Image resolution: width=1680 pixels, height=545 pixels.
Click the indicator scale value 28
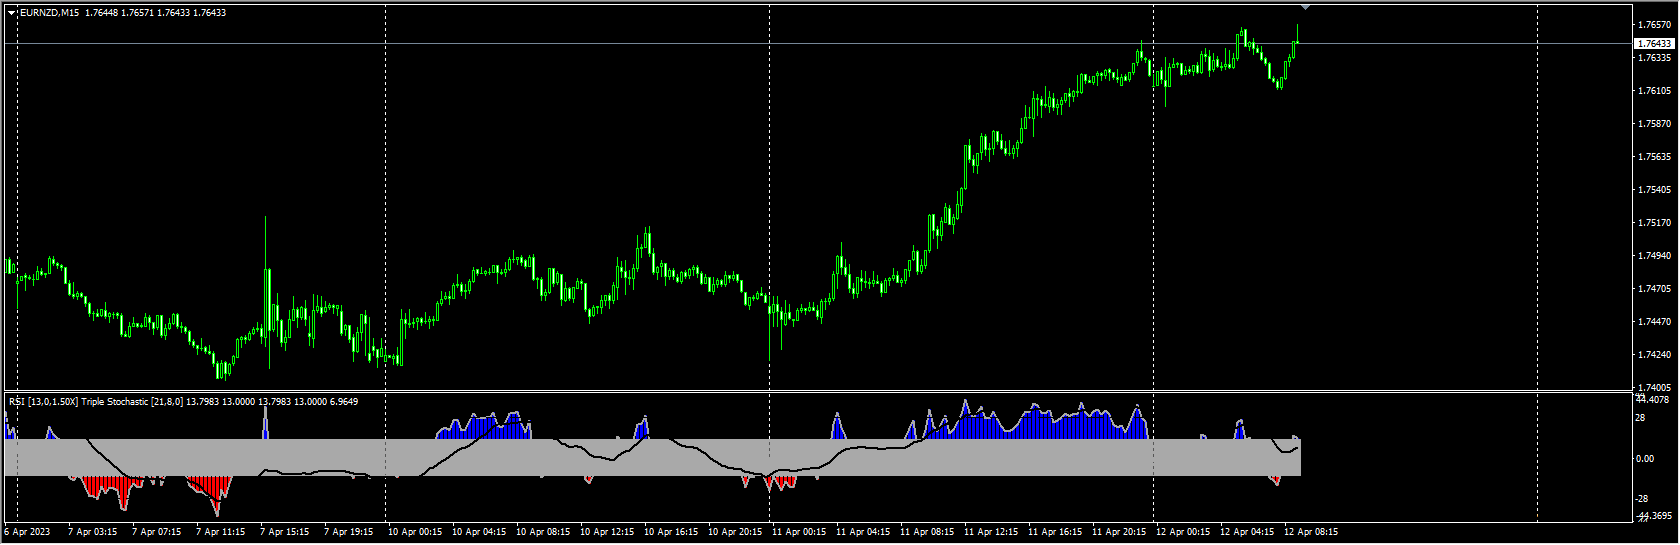point(1640,418)
